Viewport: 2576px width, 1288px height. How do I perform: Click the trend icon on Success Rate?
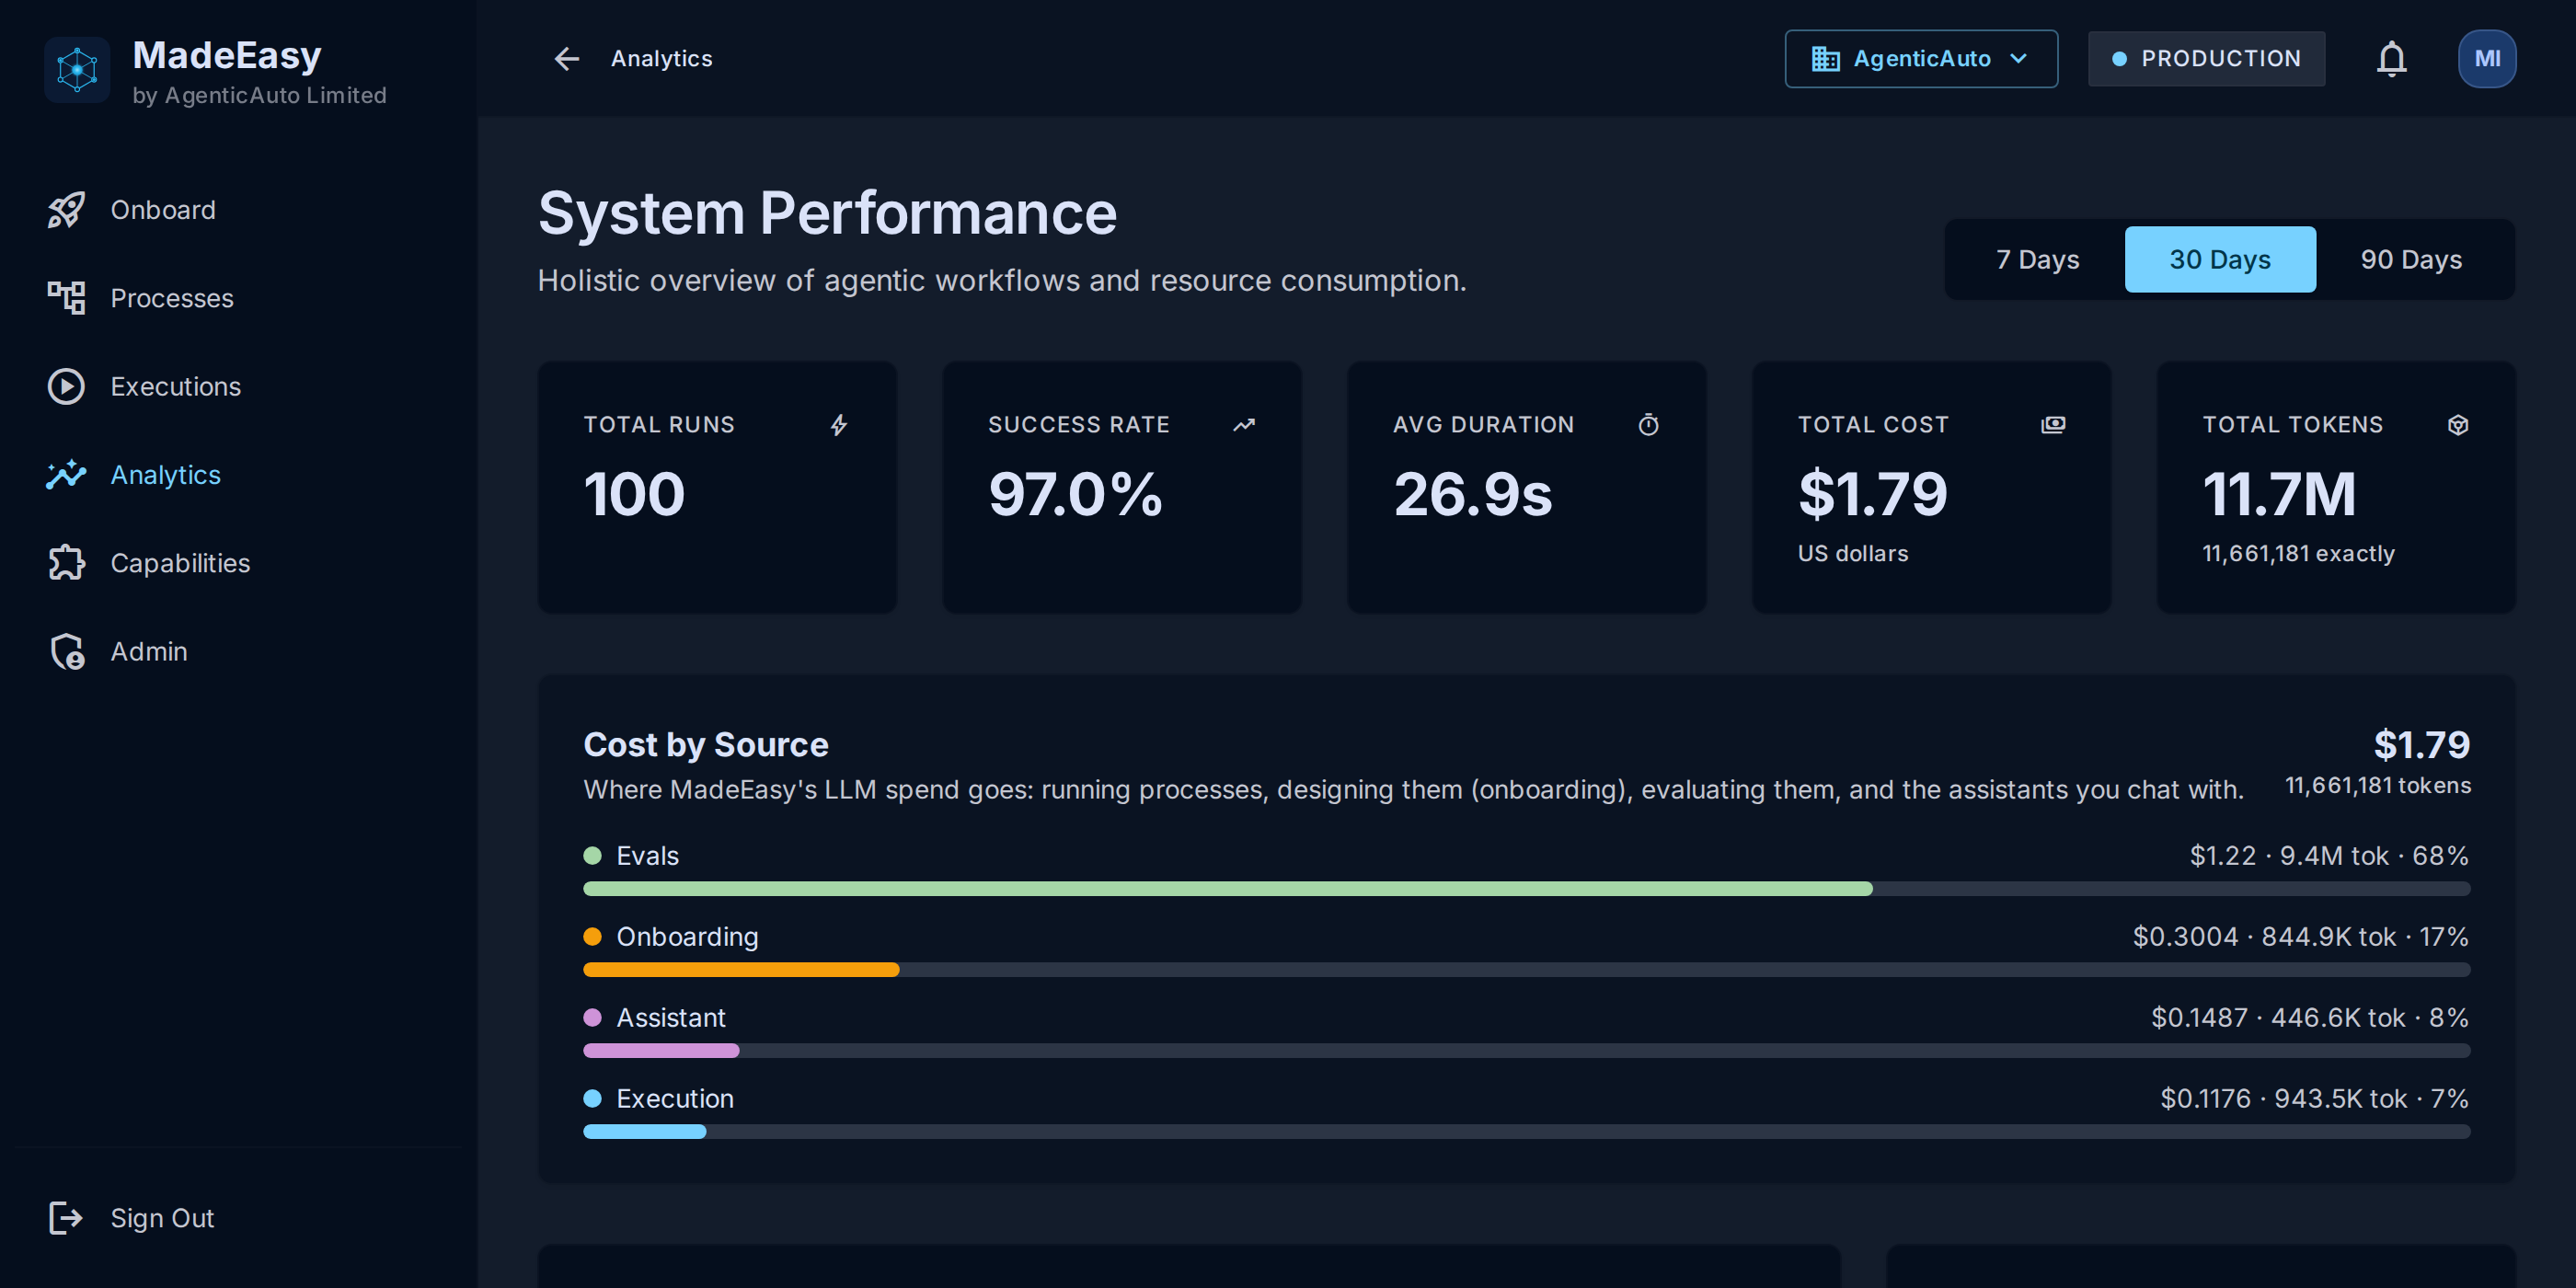click(1243, 425)
